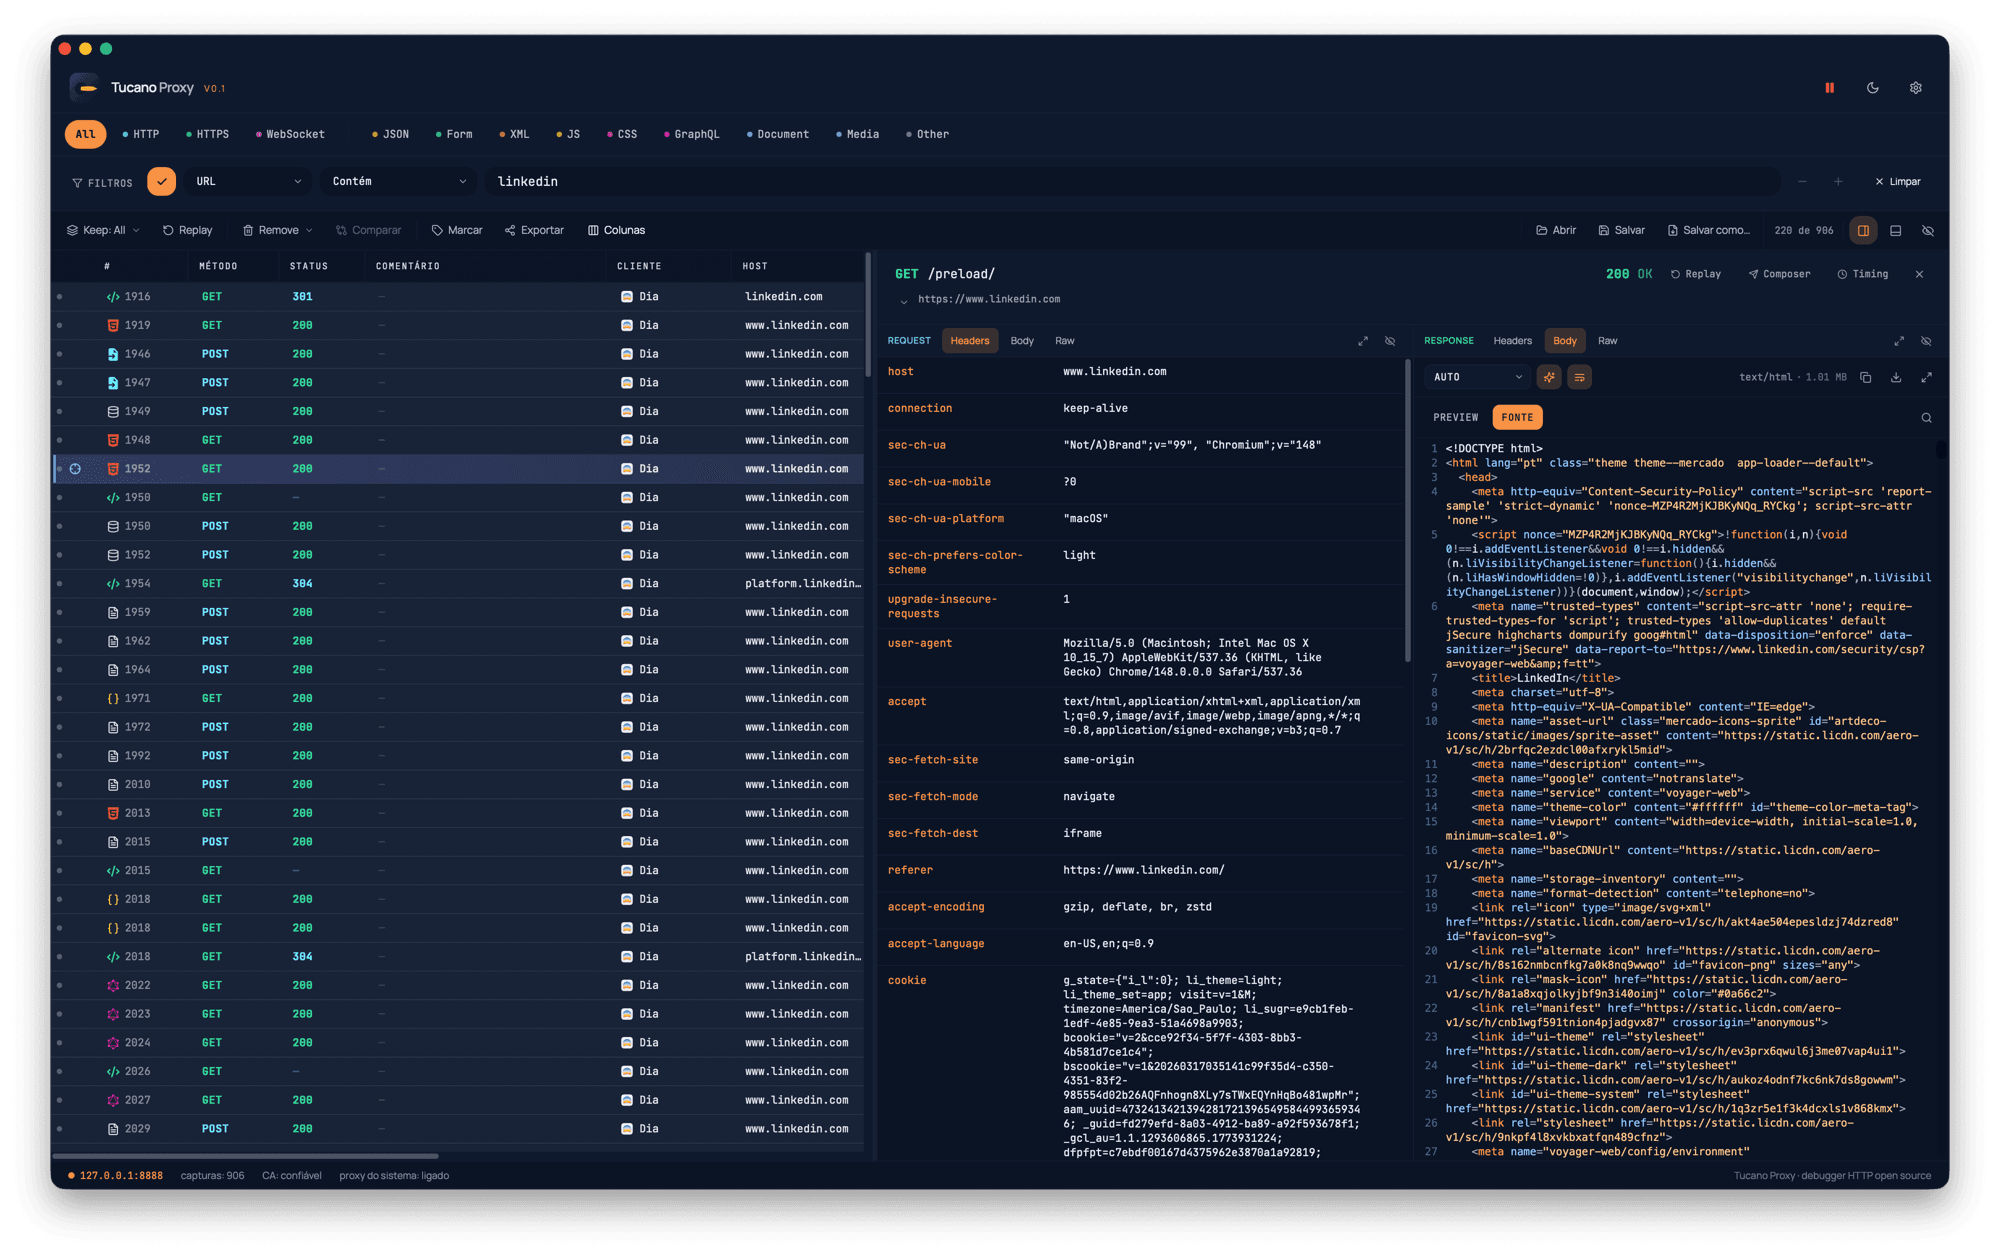2000x1256 pixels.
Task: Select the side-by-side split layout icon
Action: click(1863, 230)
